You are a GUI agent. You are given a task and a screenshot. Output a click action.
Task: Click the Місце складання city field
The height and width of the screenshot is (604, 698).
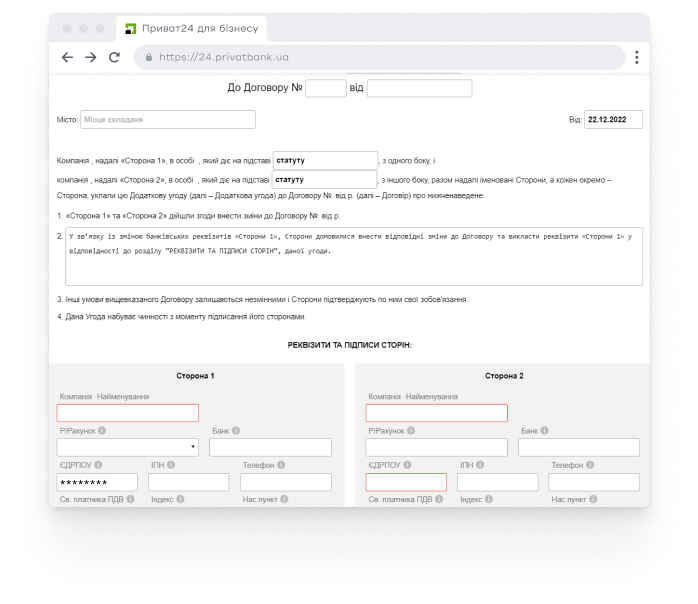pos(167,120)
